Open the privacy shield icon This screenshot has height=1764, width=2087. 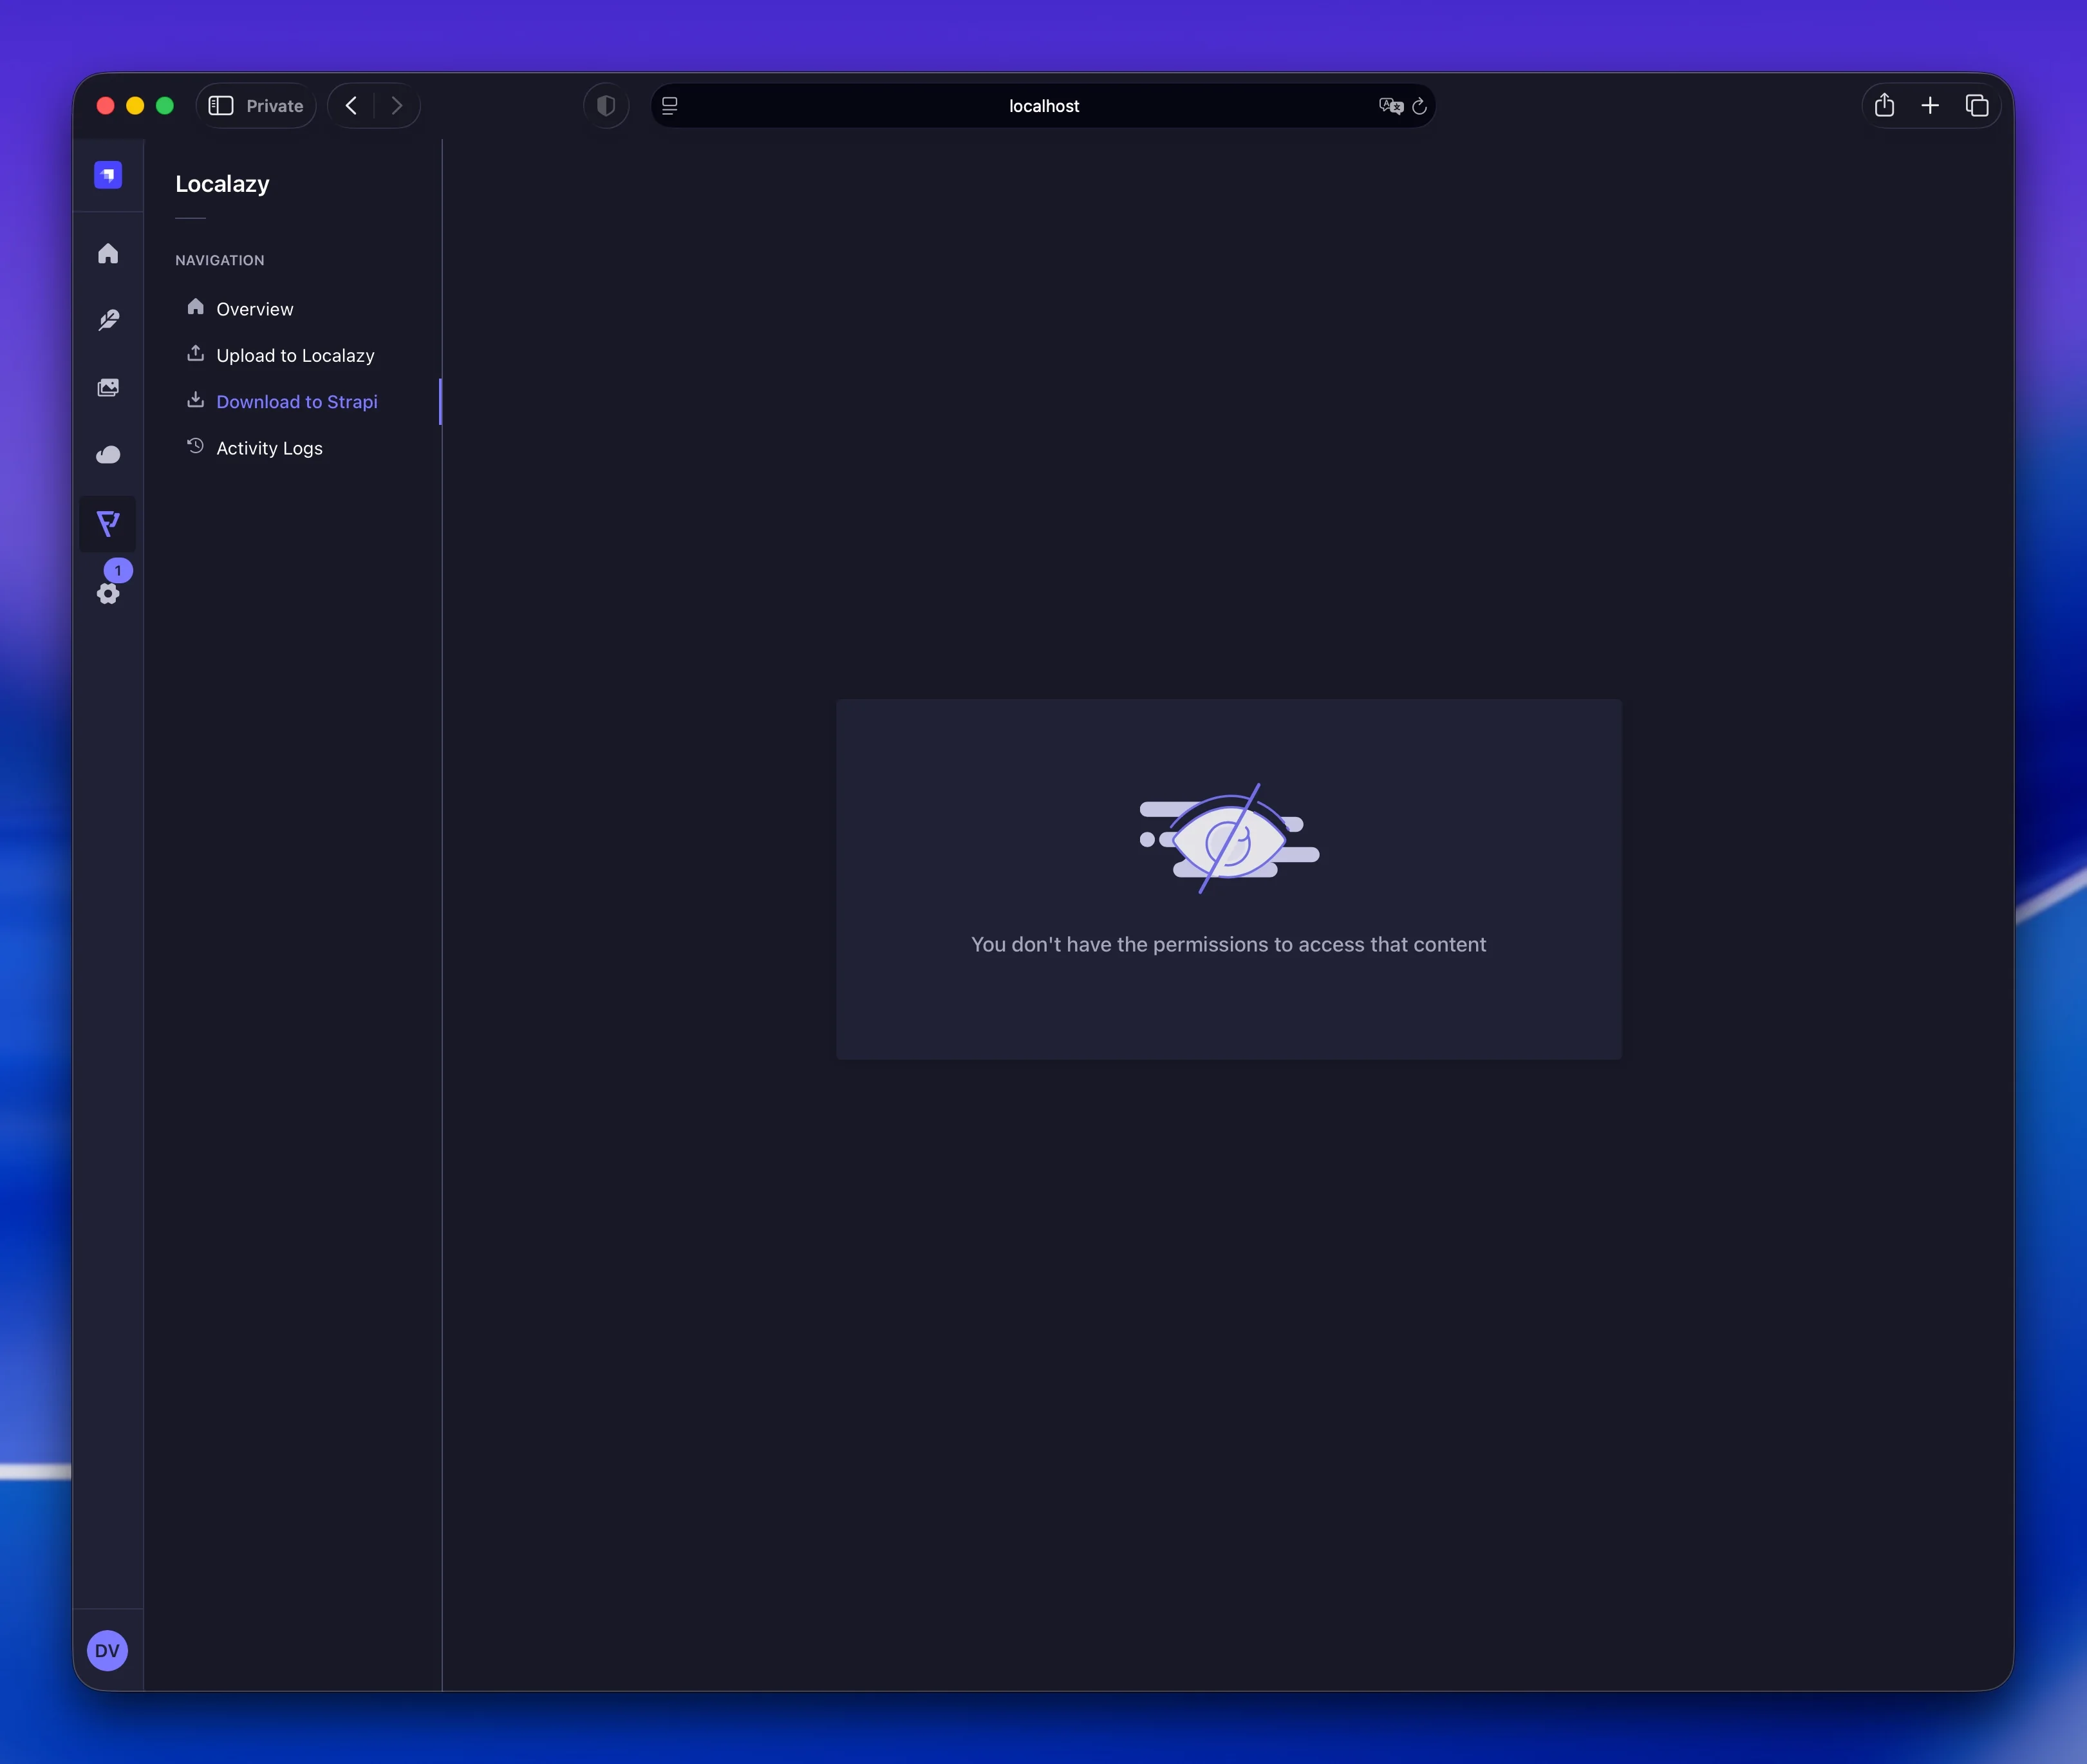(606, 106)
